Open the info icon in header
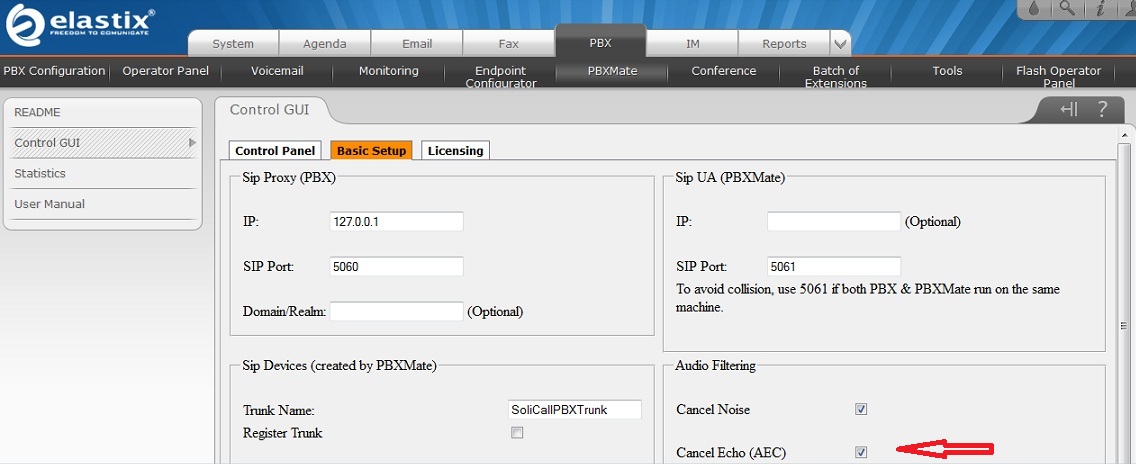The height and width of the screenshot is (464, 1136). [1100, 8]
